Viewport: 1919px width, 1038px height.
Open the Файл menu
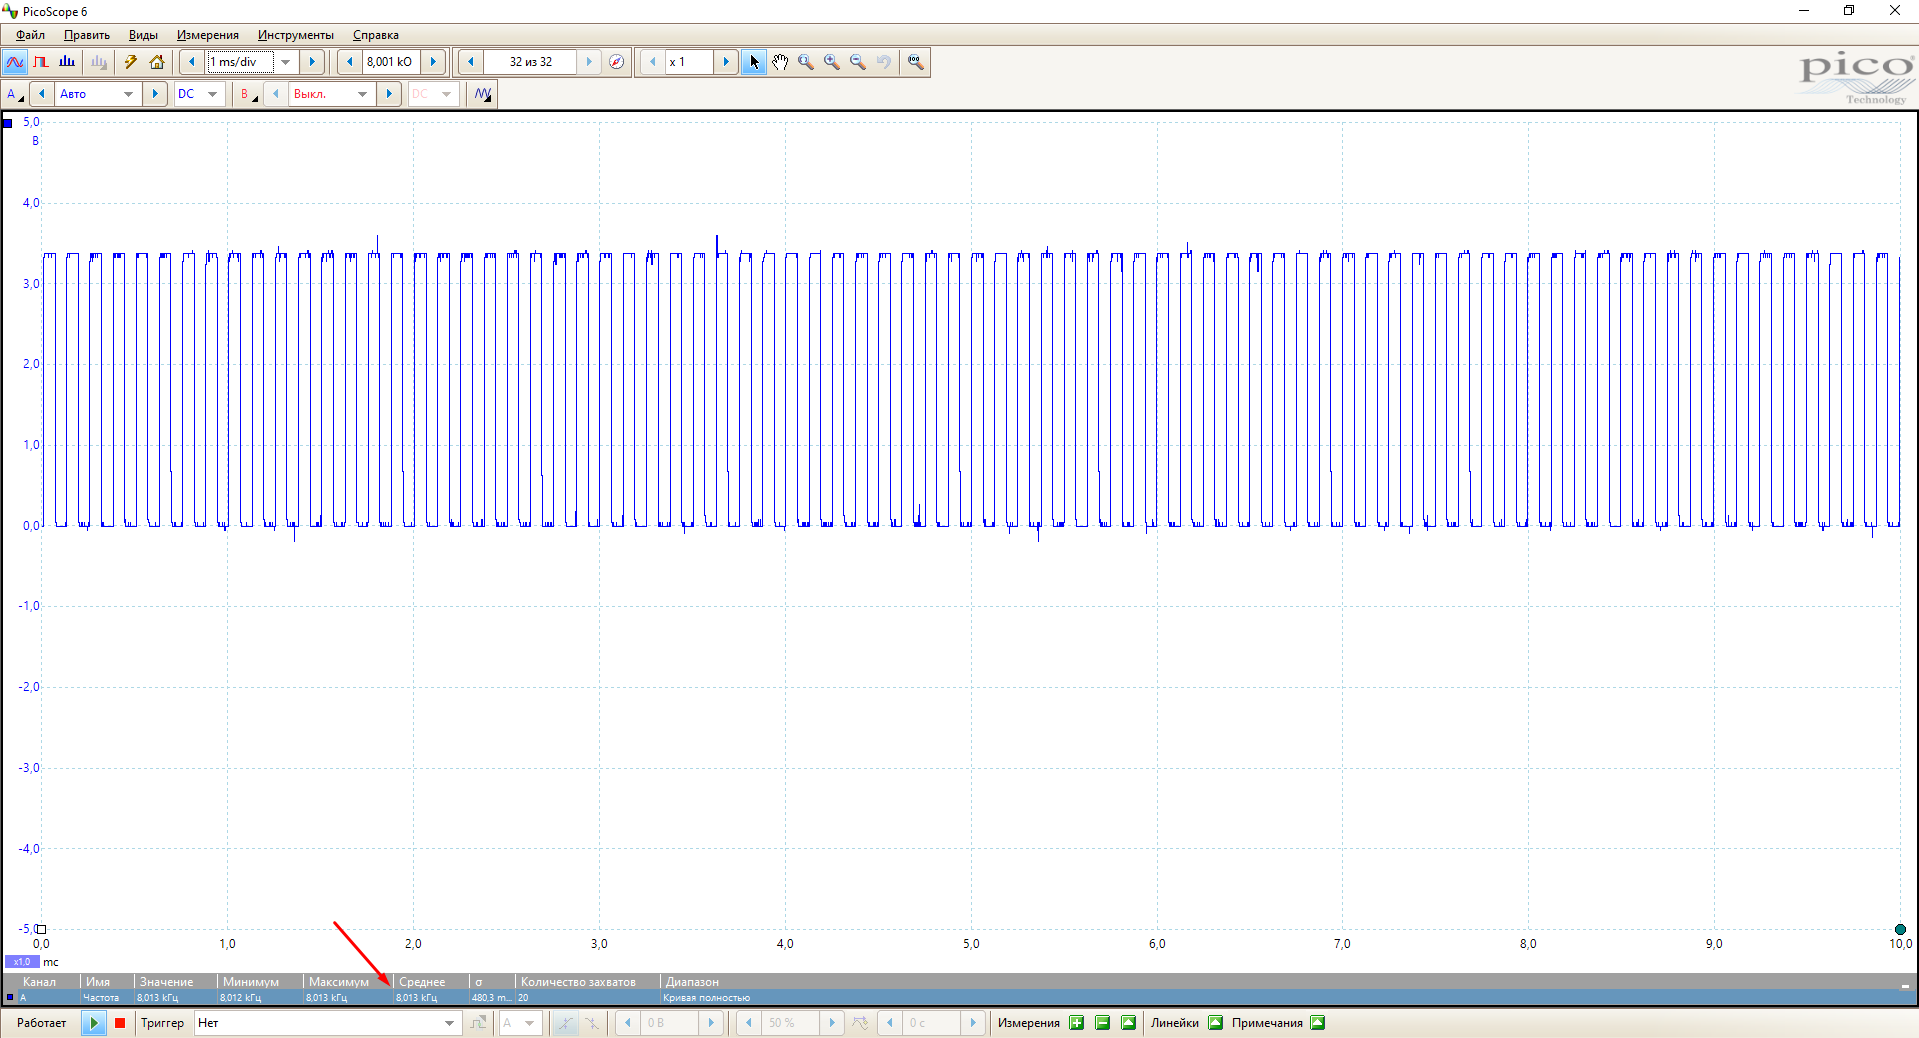pos(30,35)
